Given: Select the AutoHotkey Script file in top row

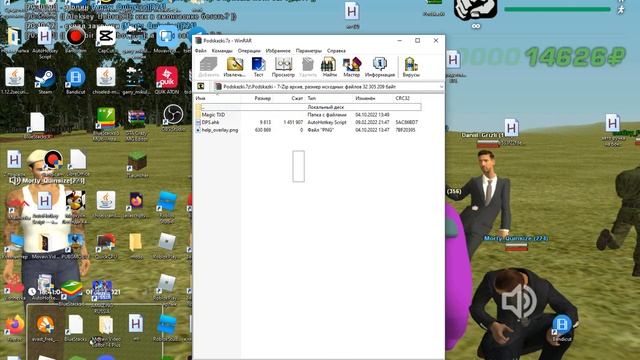Looking at the screenshot, I should click(45, 42).
